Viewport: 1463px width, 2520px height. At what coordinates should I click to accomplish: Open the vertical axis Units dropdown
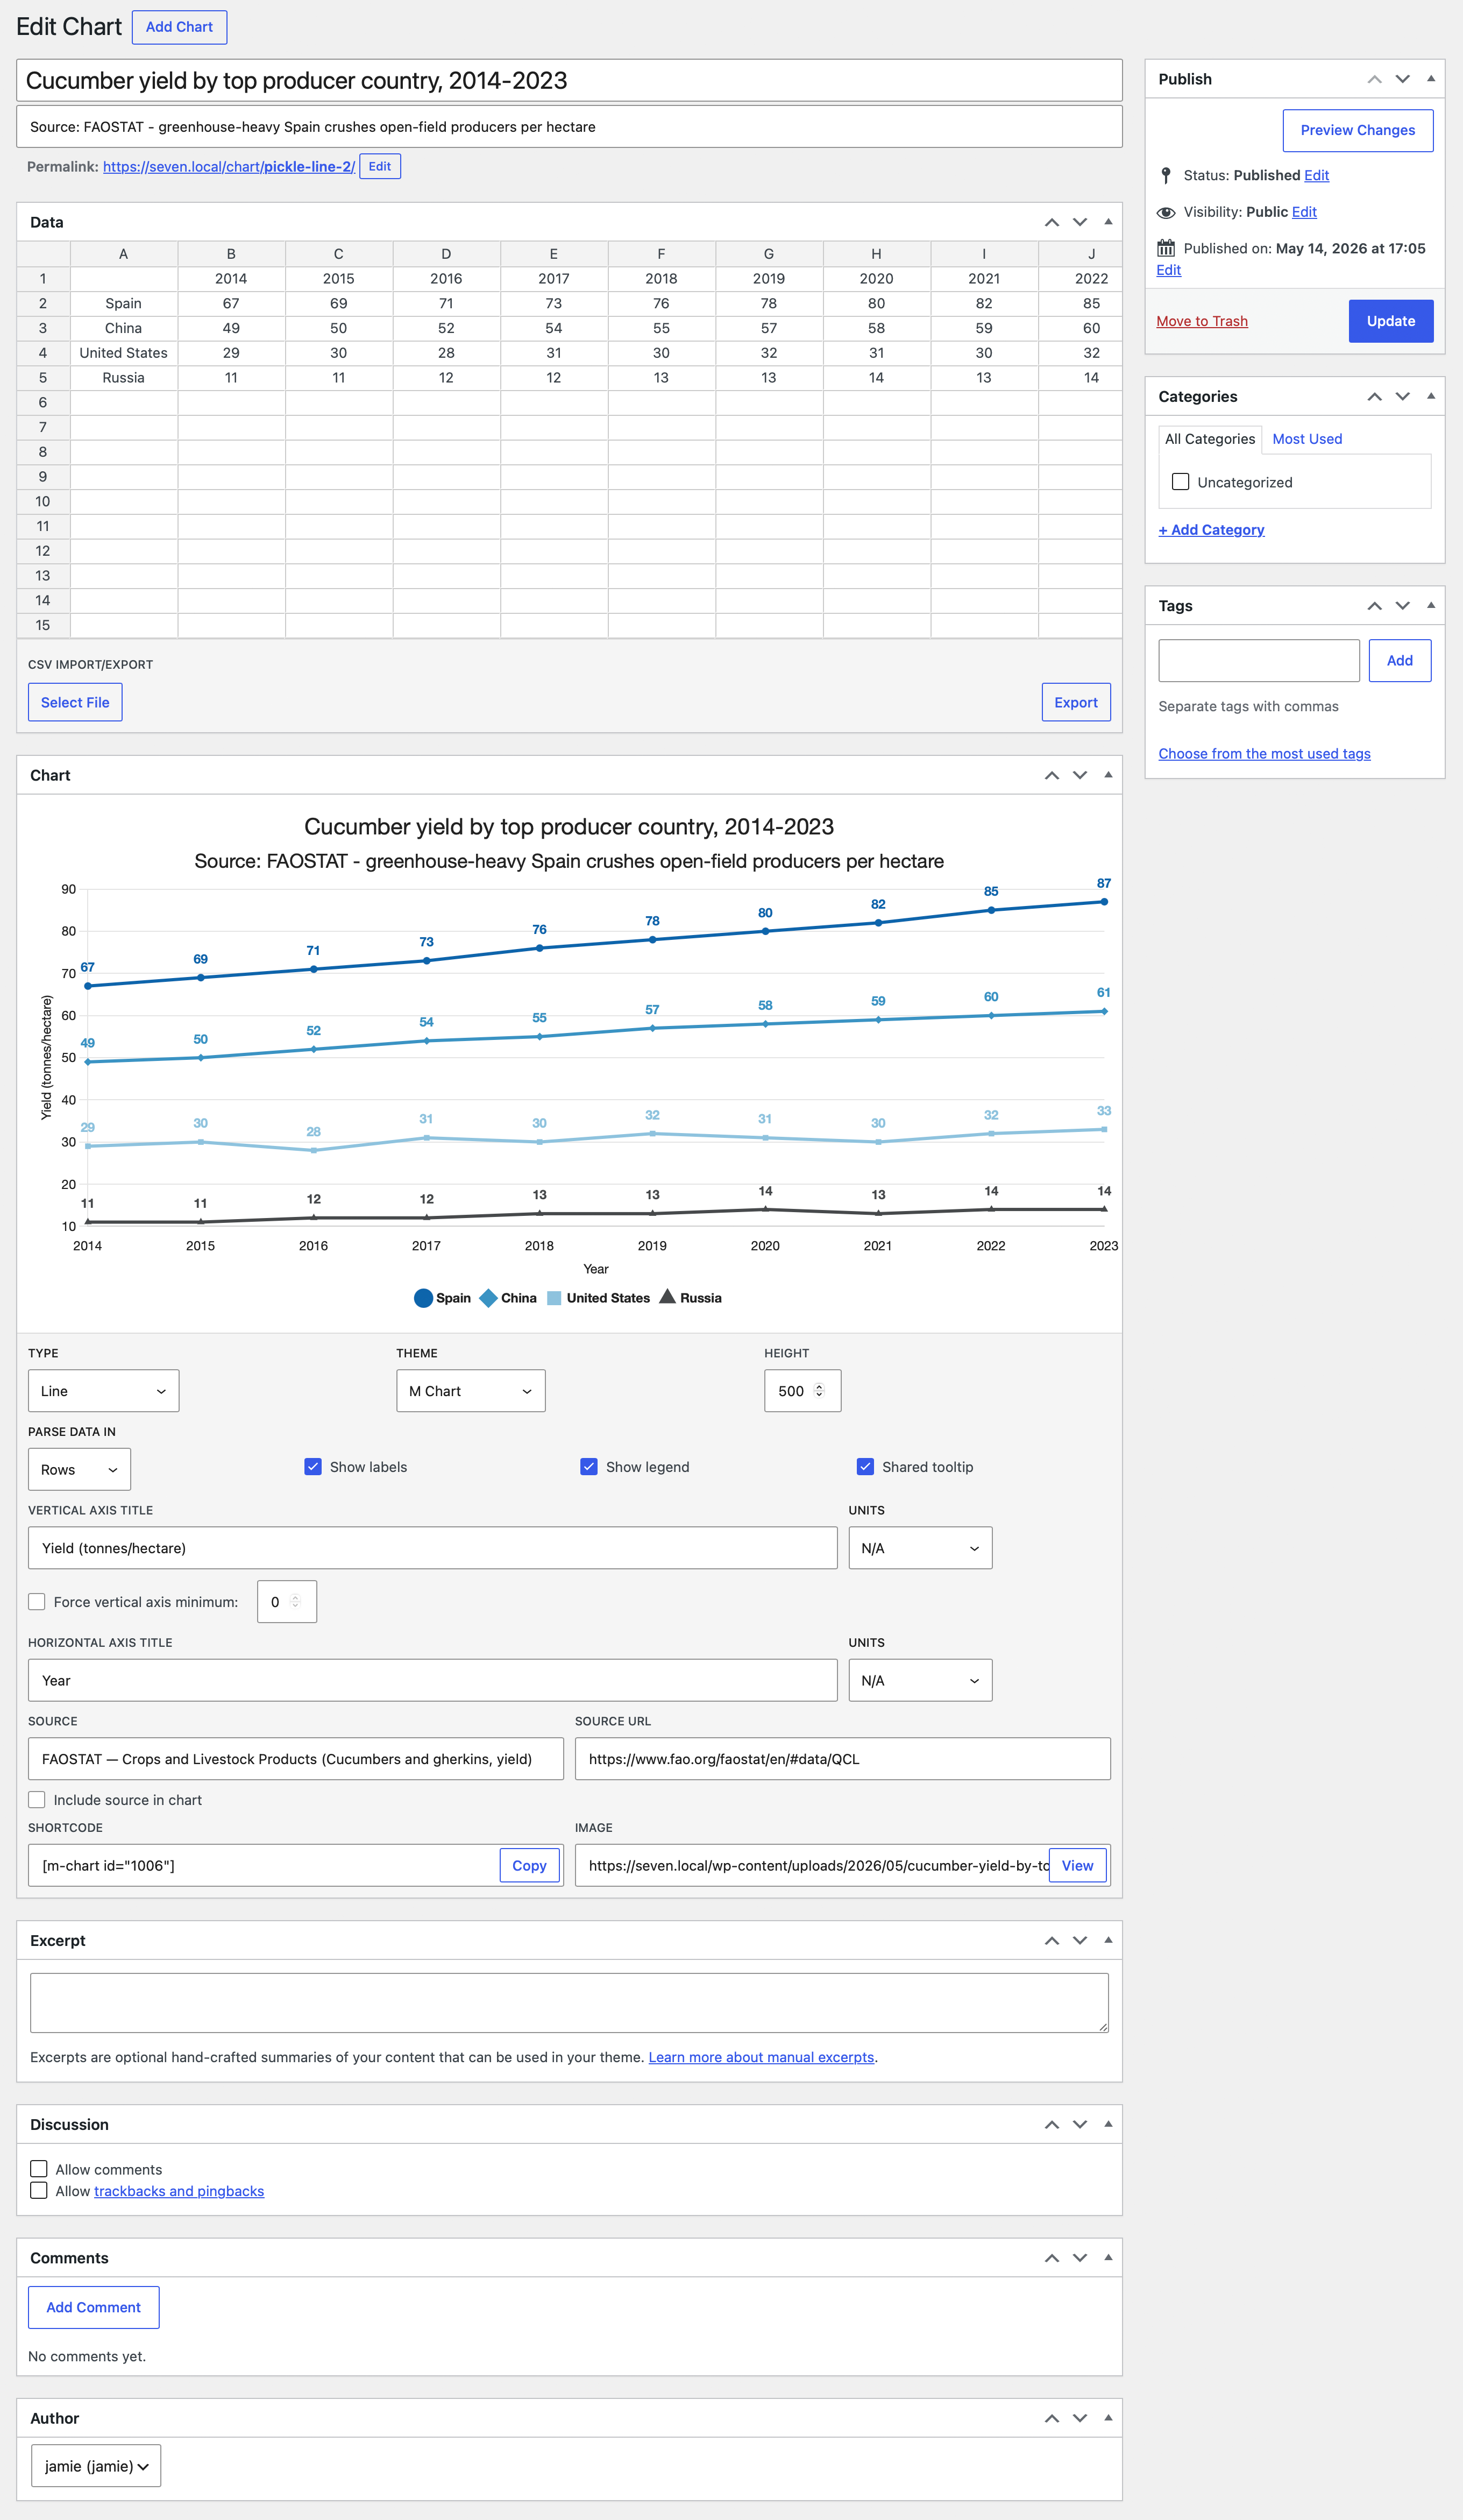(920, 1547)
